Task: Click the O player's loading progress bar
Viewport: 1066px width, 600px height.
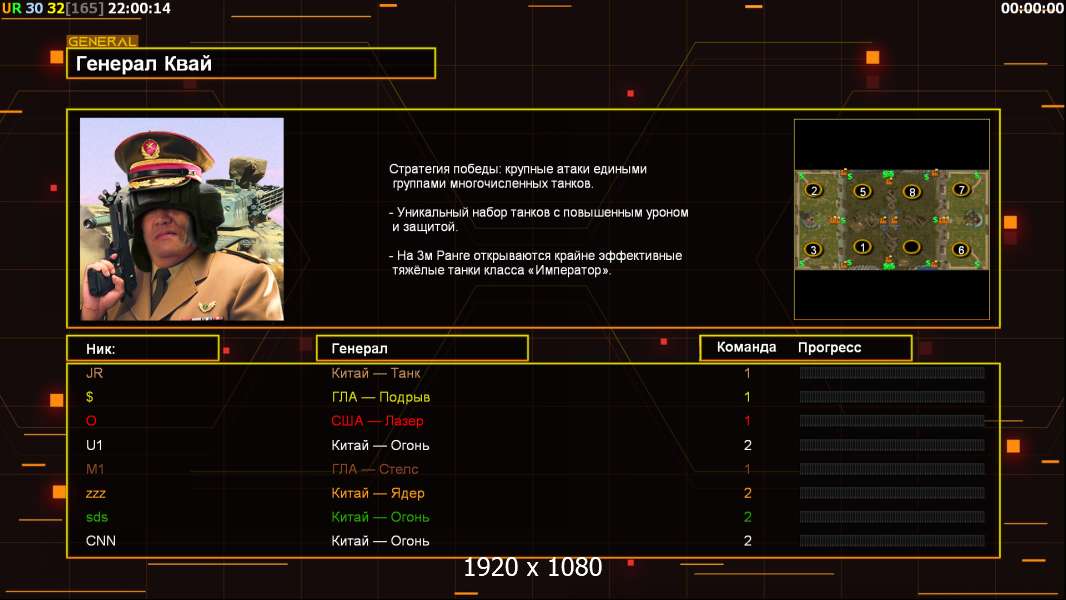Action: [892, 421]
